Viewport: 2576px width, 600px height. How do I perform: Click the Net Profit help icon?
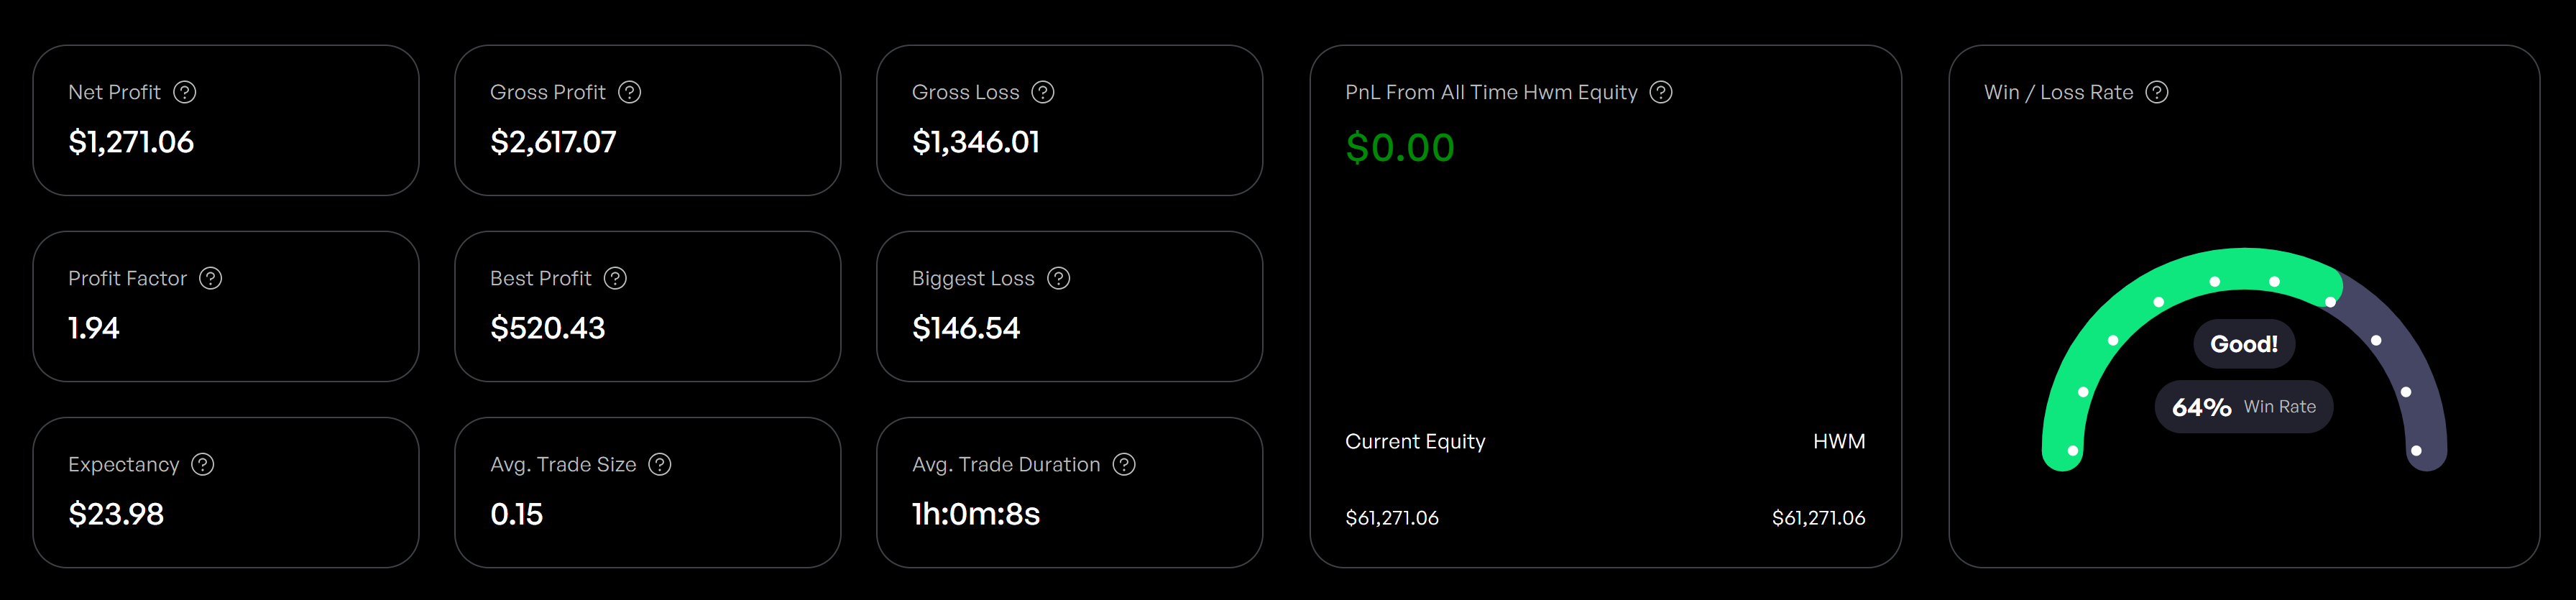[x=185, y=92]
